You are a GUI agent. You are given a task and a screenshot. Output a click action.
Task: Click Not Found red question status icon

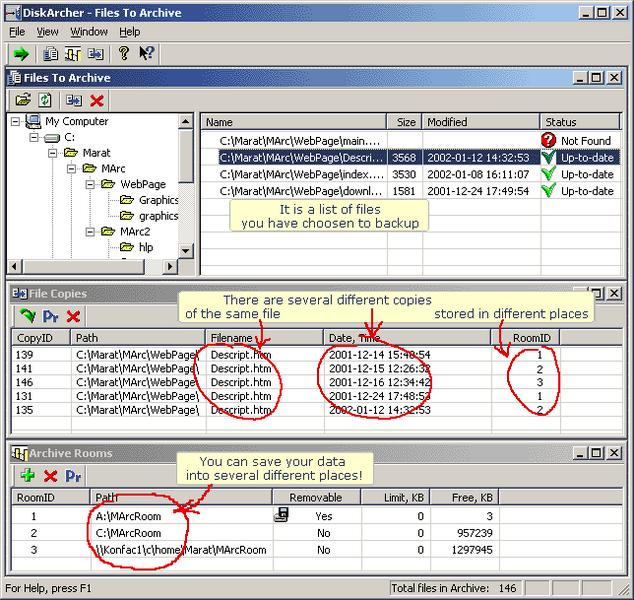tap(548, 140)
